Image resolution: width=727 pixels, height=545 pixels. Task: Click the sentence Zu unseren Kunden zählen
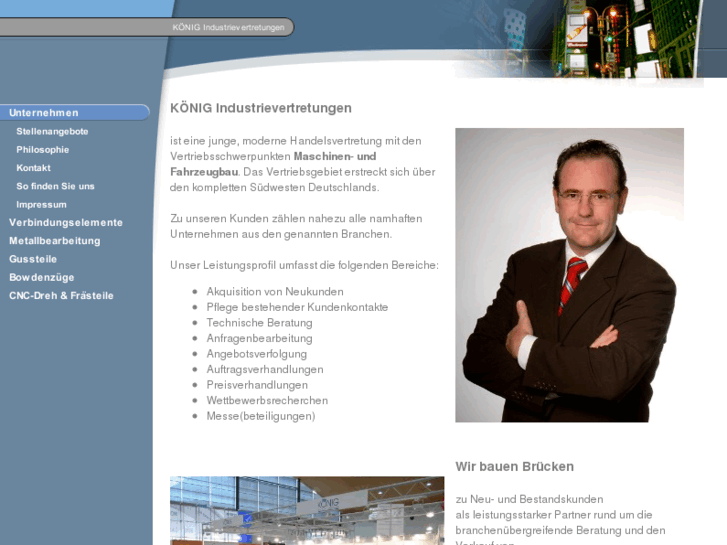click(x=296, y=226)
